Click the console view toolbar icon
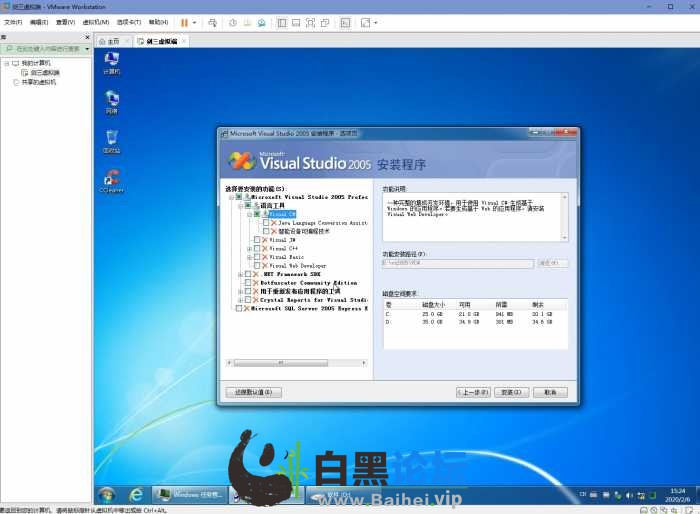Image resolution: width=700 pixels, height=514 pixels. (x=346, y=23)
